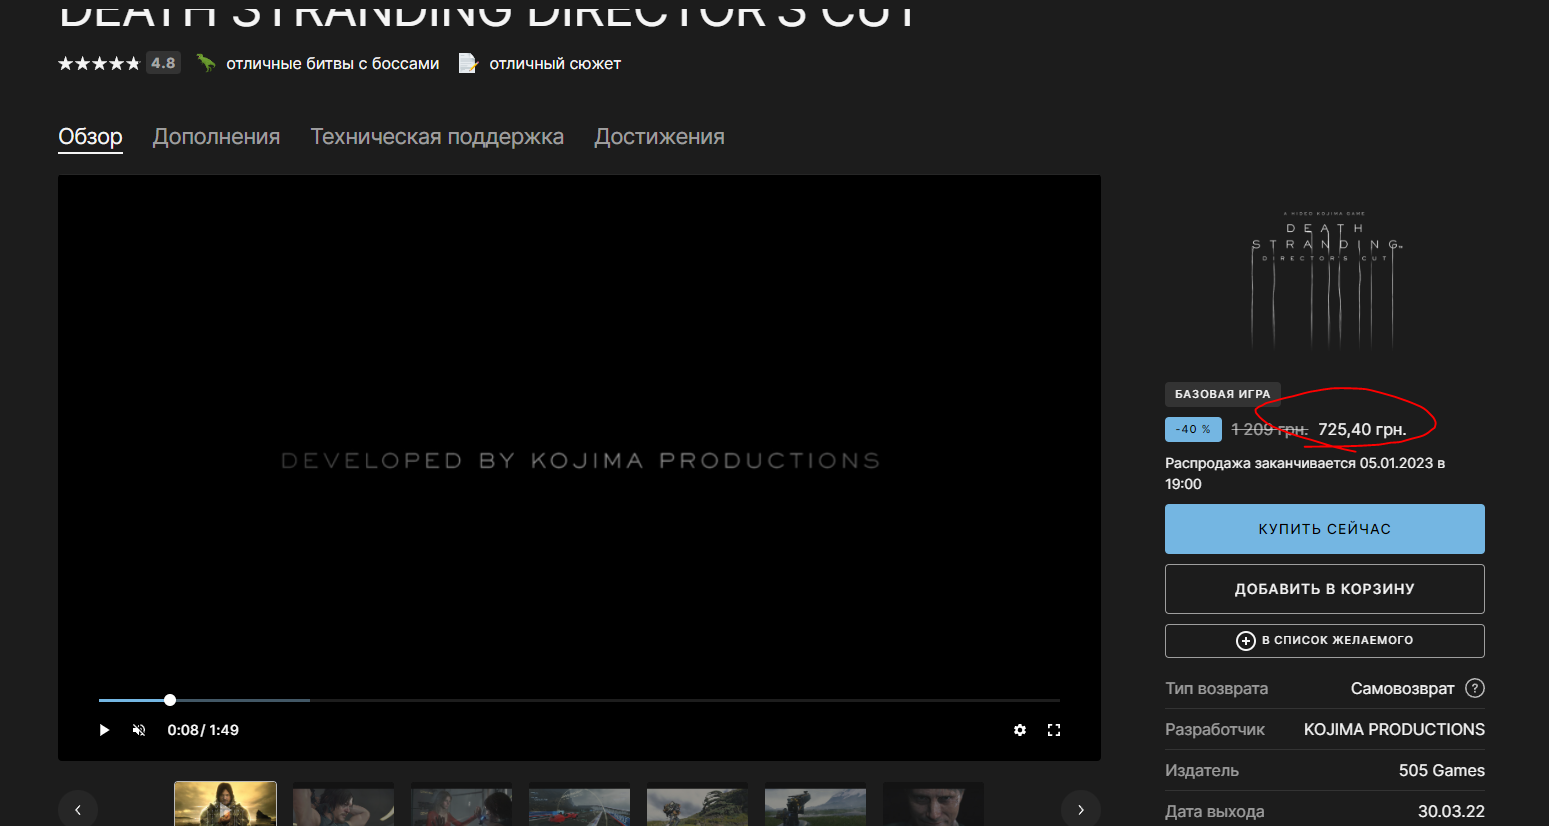Open publisher 505 Games link
The height and width of the screenshot is (826, 1549).
[1441, 771]
